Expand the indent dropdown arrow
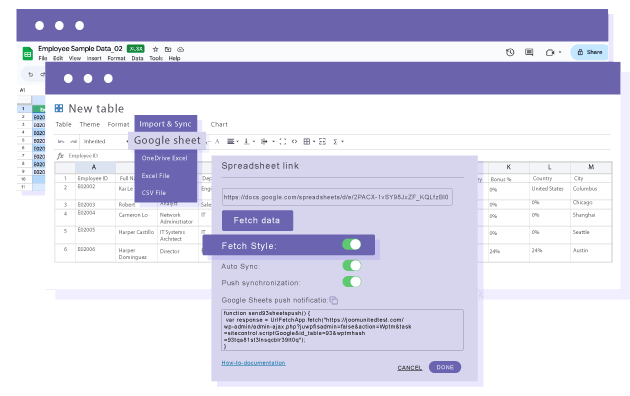 tap(273, 141)
